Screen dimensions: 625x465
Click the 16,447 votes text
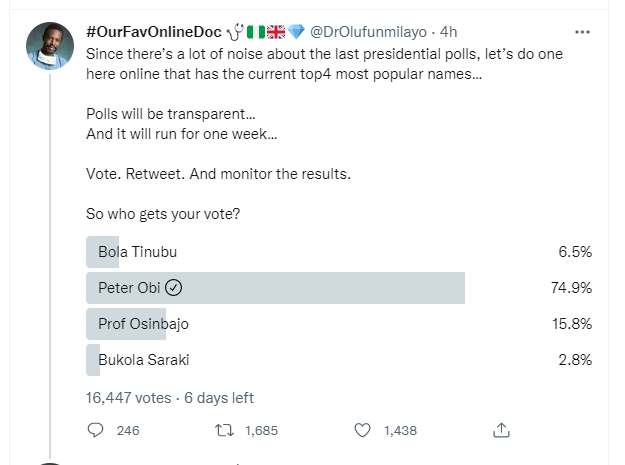[x=128, y=397]
